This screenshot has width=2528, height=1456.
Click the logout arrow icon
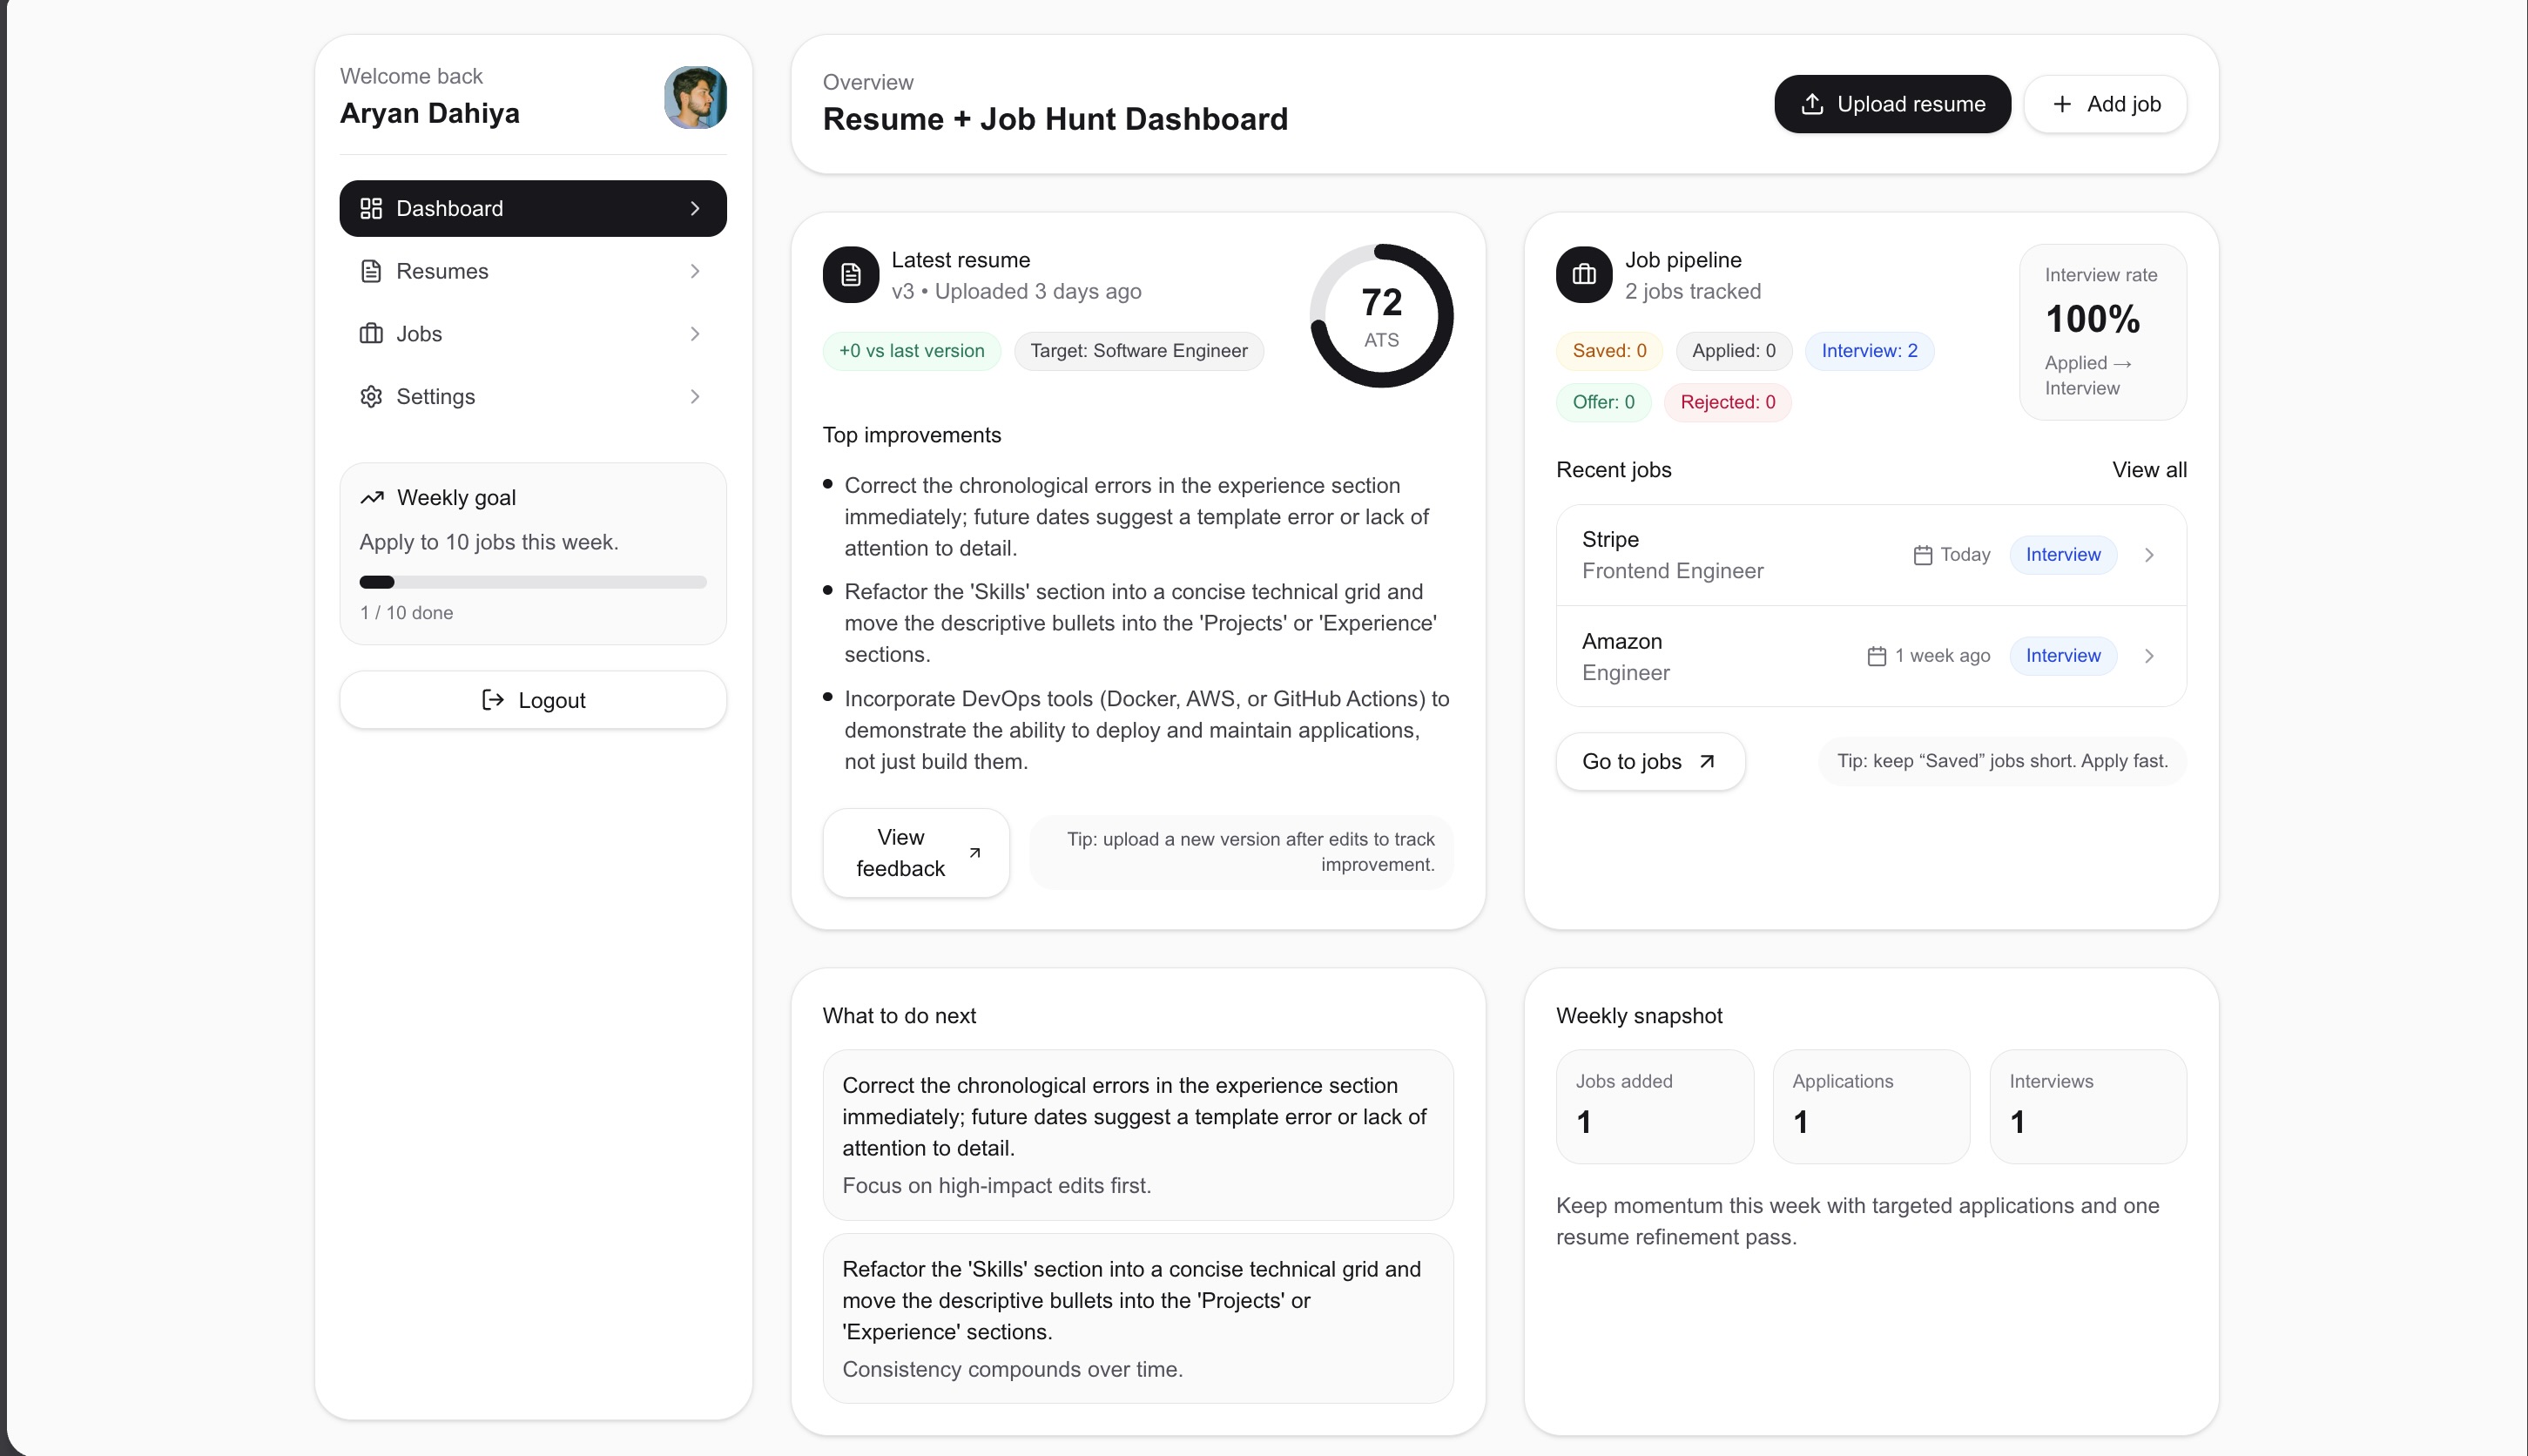pos(493,700)
